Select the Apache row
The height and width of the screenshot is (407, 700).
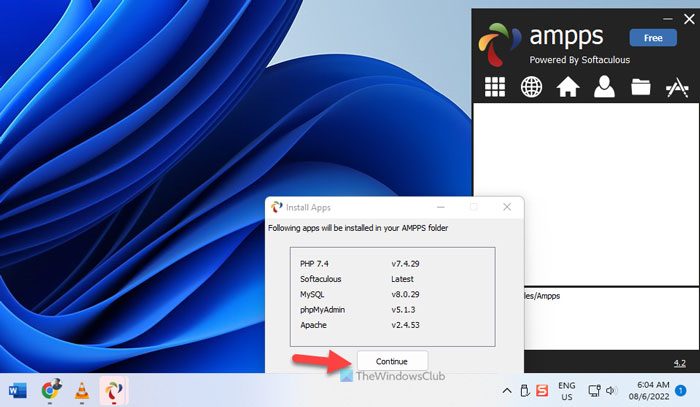tap(360, 325)
